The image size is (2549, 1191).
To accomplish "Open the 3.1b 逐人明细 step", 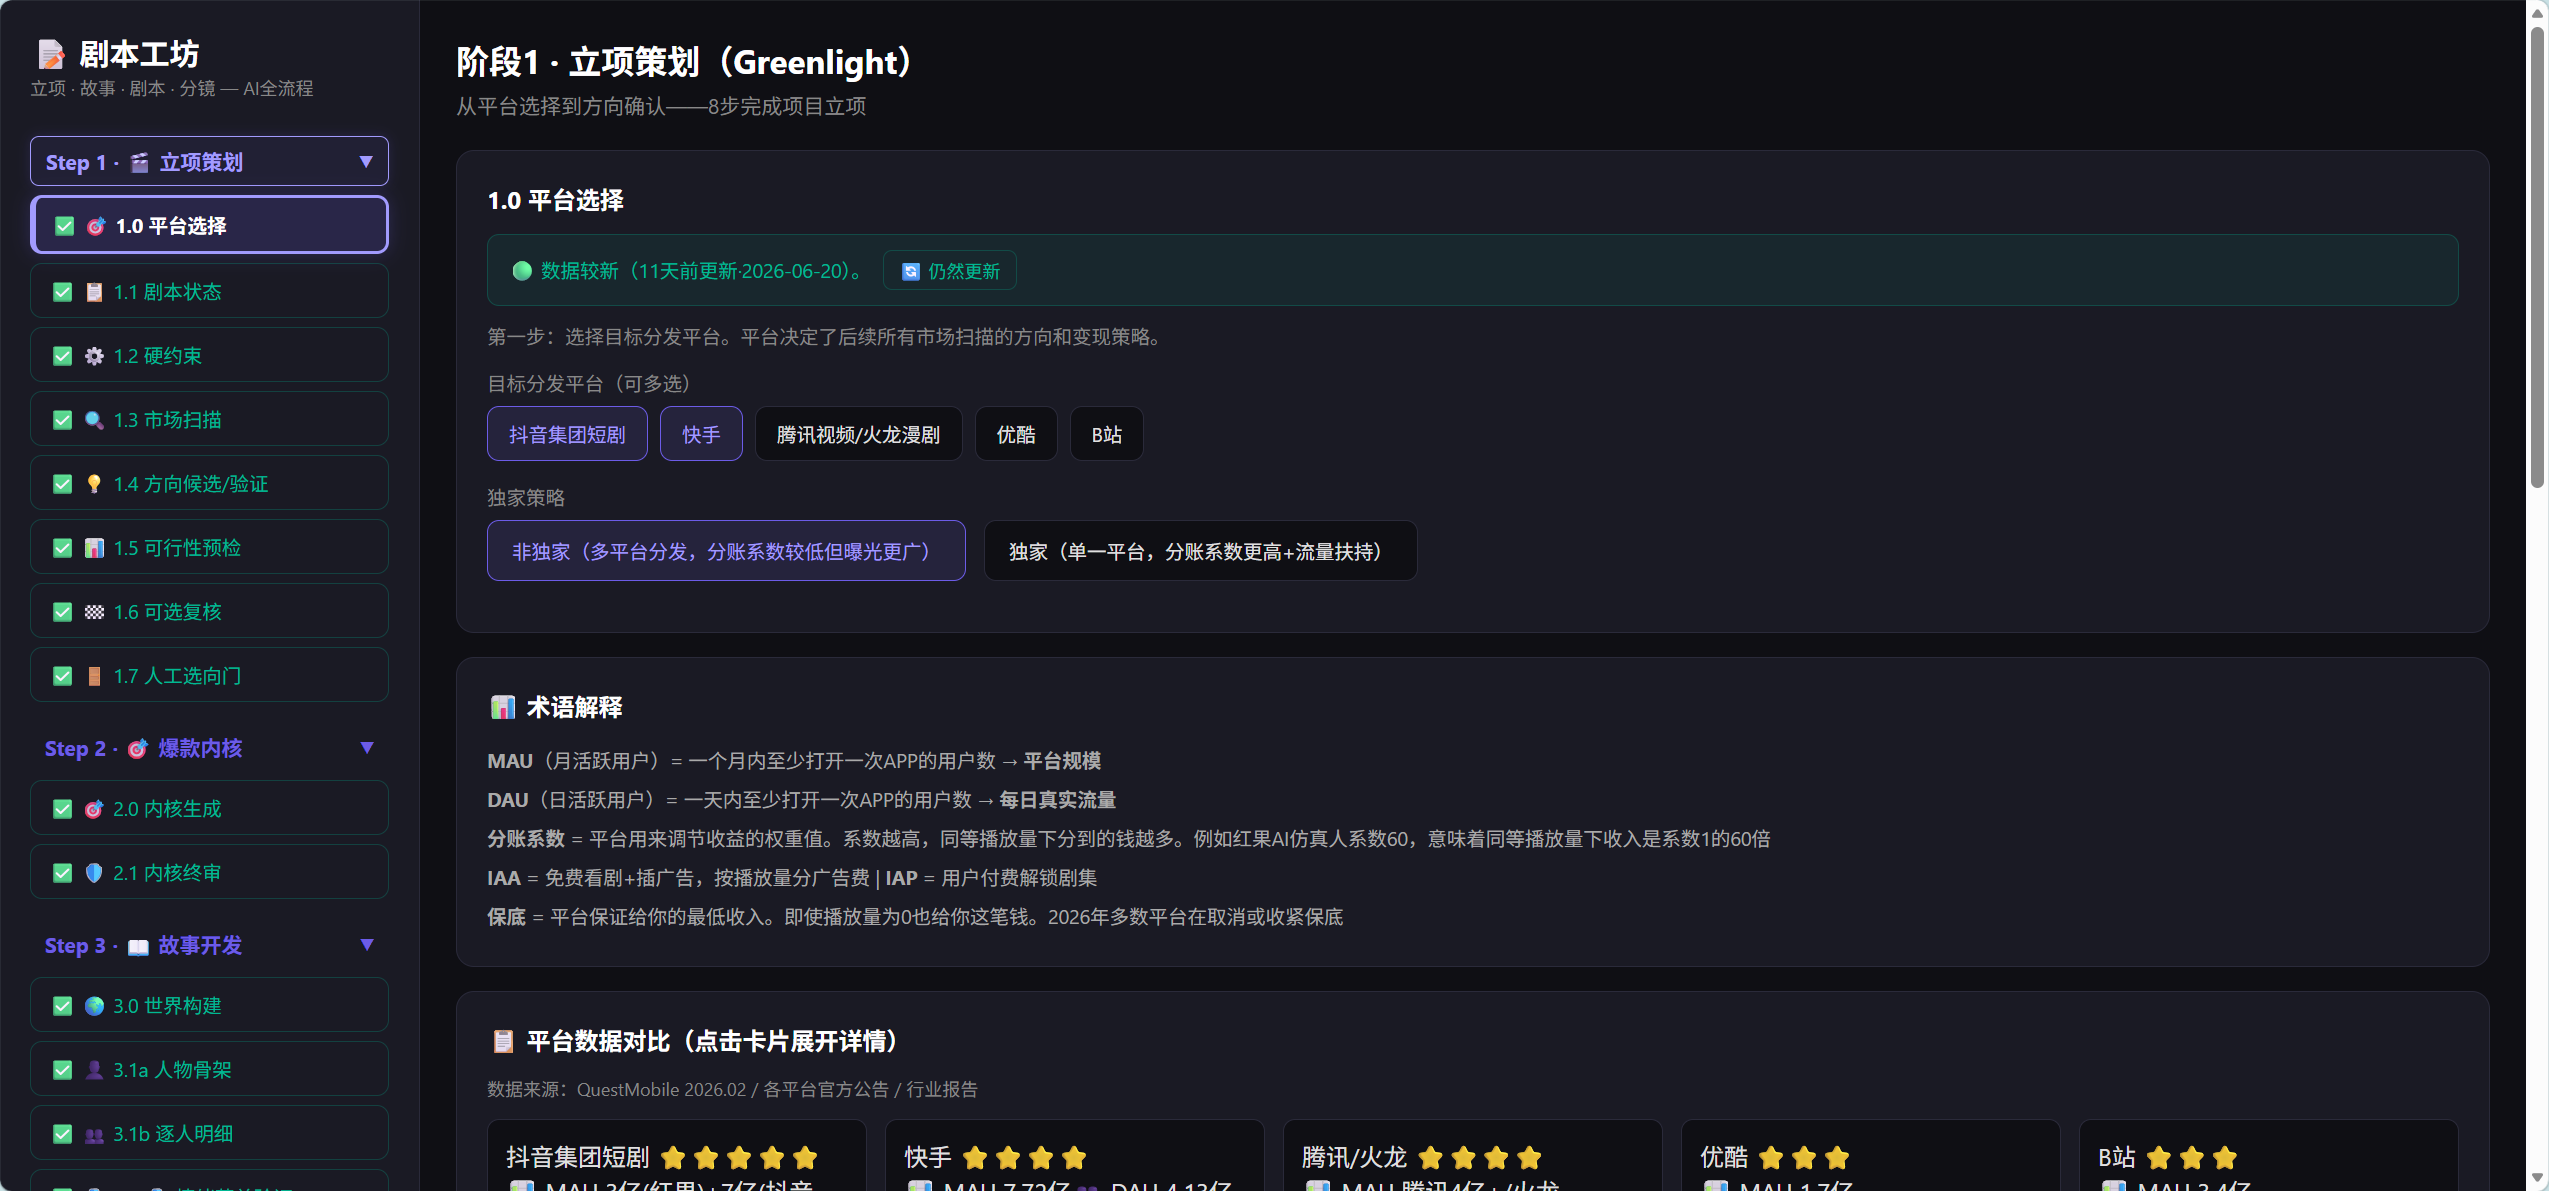I will 209,1133.
